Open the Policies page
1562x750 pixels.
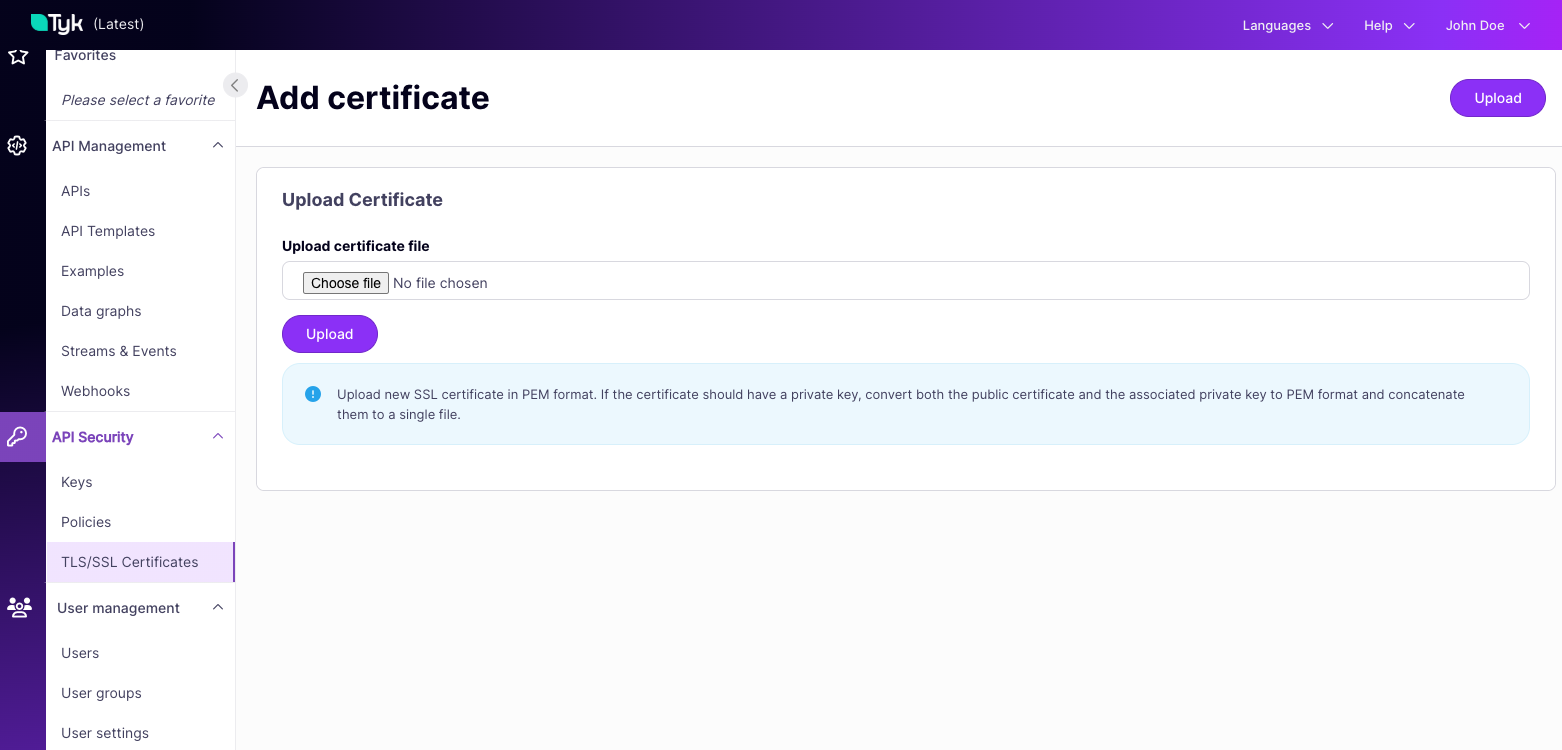[x=86, y=522]
